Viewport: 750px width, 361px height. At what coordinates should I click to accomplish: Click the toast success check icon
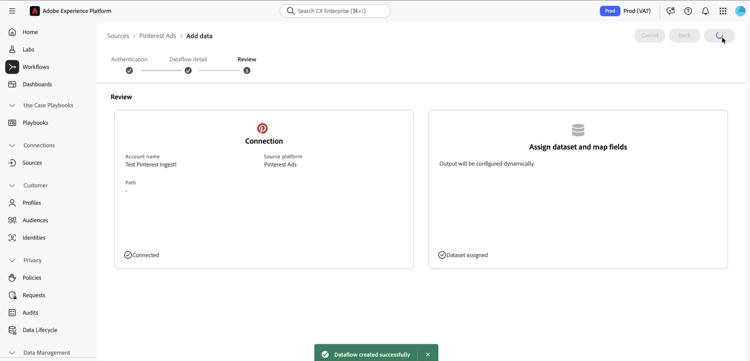click(x=325, y=354)
